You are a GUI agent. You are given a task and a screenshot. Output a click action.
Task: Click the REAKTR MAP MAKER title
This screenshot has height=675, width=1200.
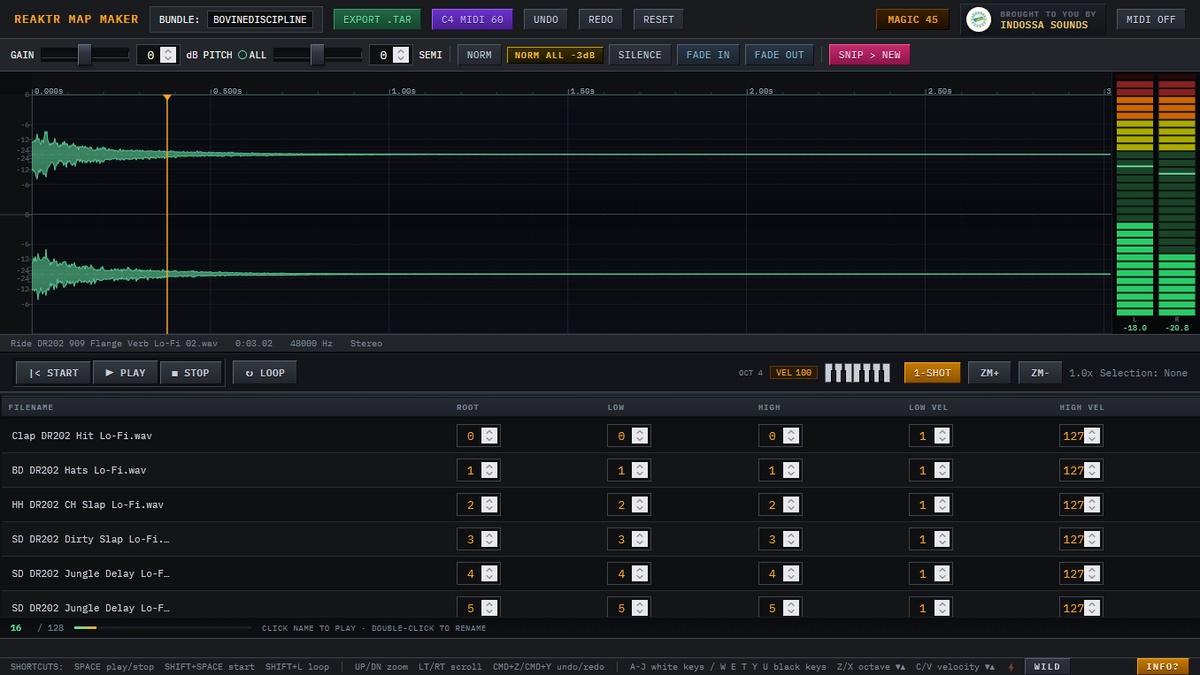pos(76,20)
